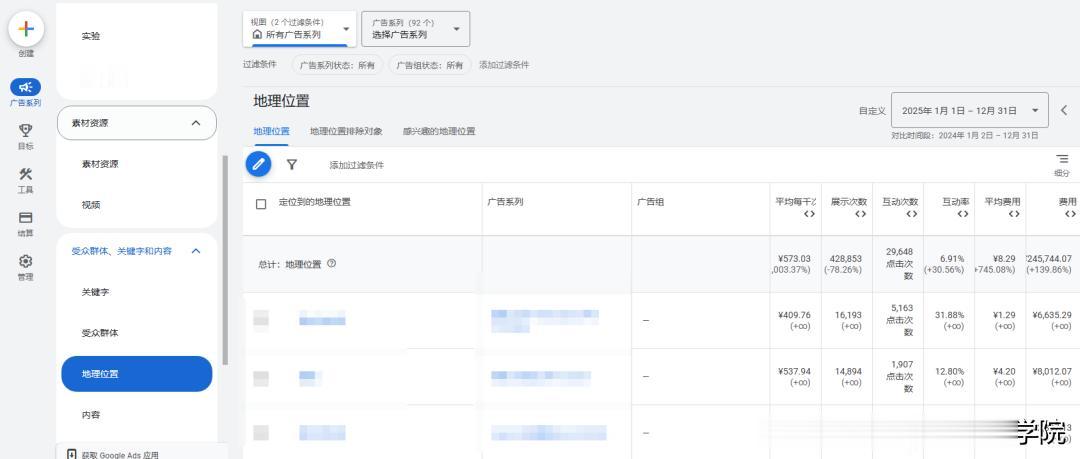Open the 目标 goals trophy icon

[25, 130]
